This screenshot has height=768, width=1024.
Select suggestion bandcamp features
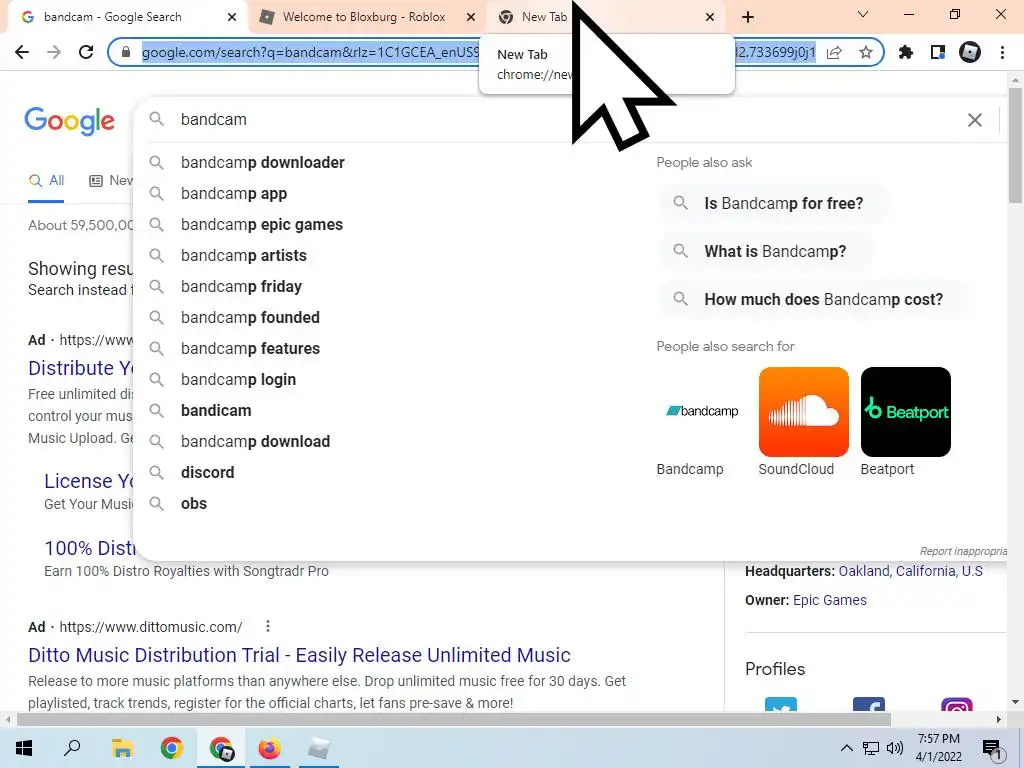250,348
